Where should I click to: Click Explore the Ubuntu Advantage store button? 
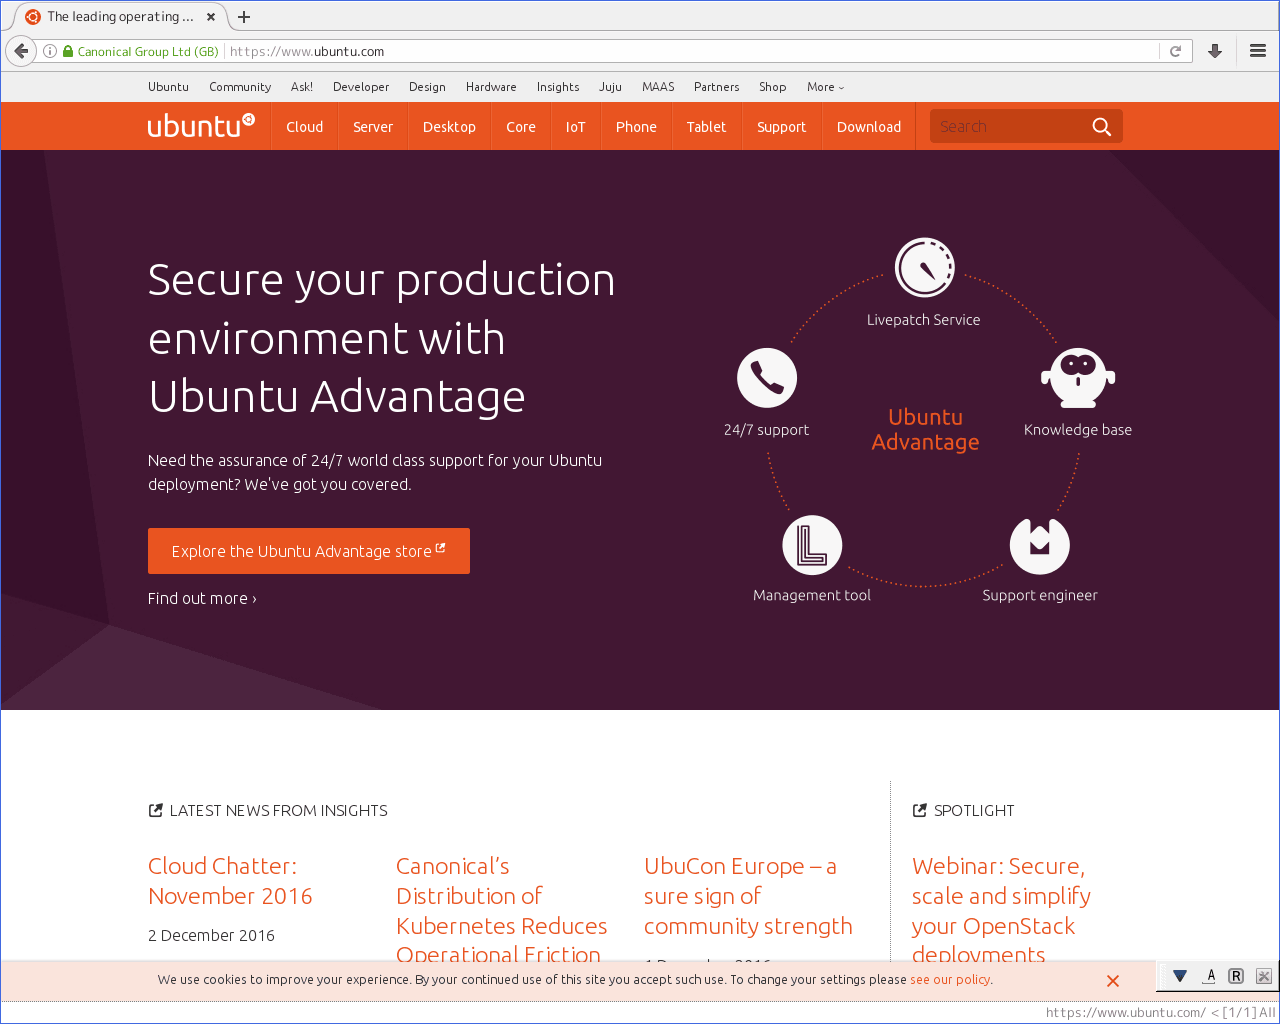click(308, 551)
